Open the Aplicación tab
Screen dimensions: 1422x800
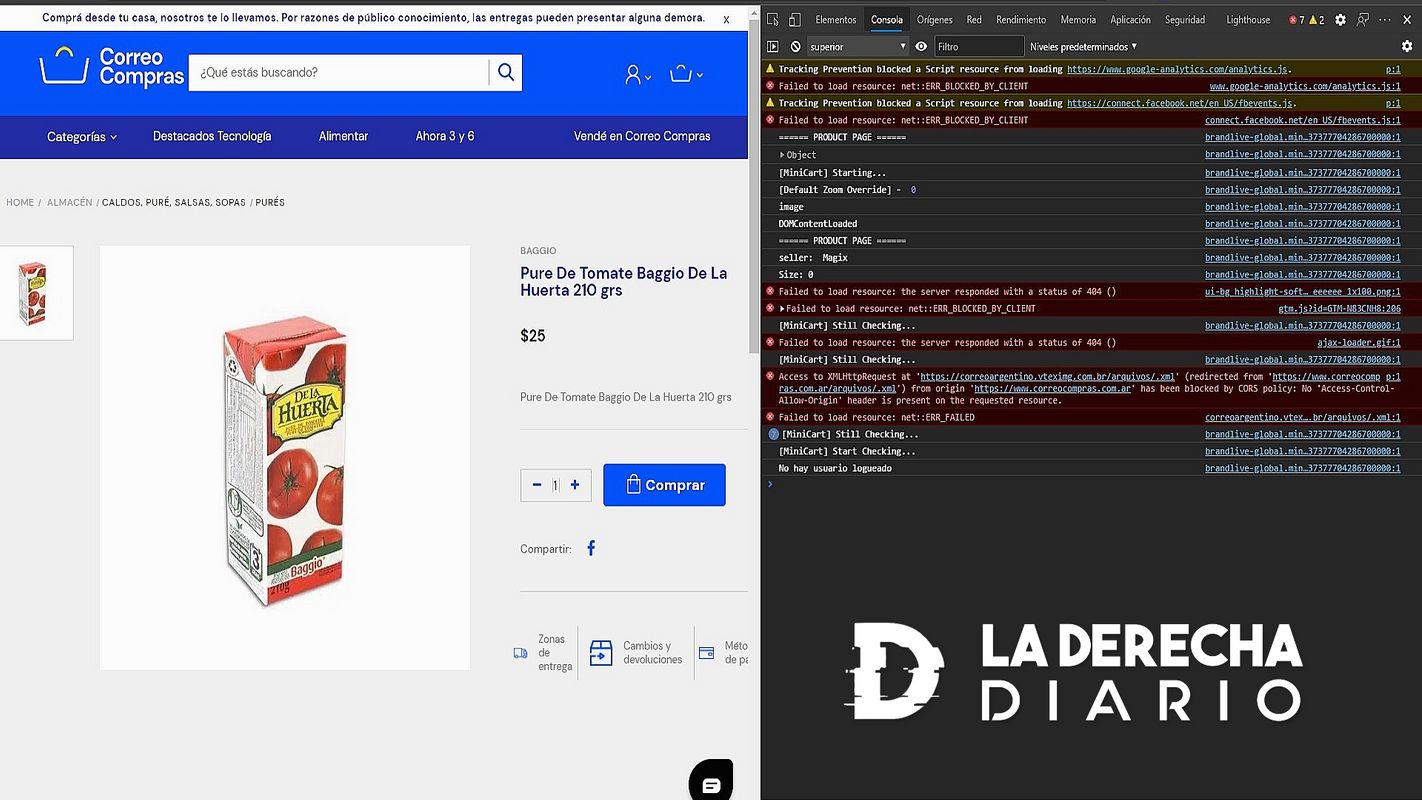(1130, 20)
